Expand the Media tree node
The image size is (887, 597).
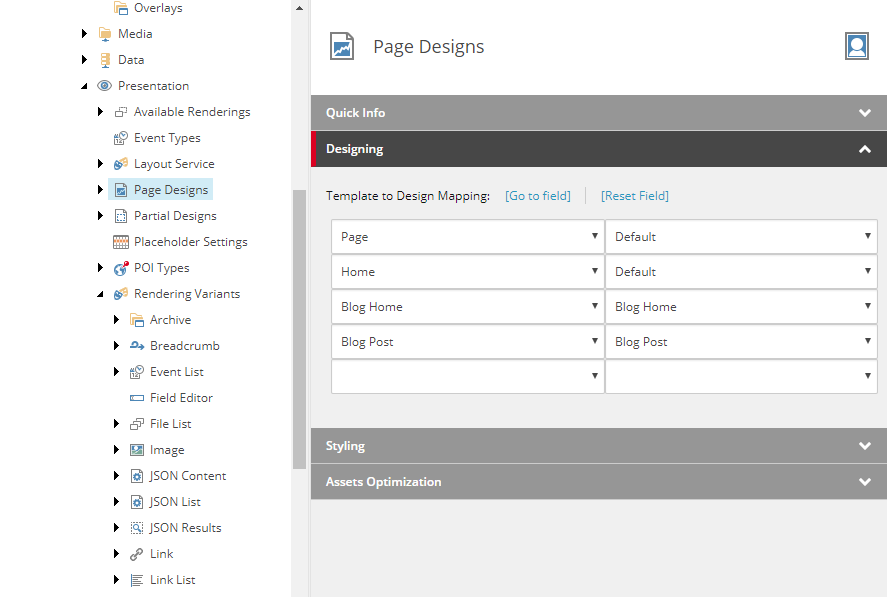click(x=84, y=34)
